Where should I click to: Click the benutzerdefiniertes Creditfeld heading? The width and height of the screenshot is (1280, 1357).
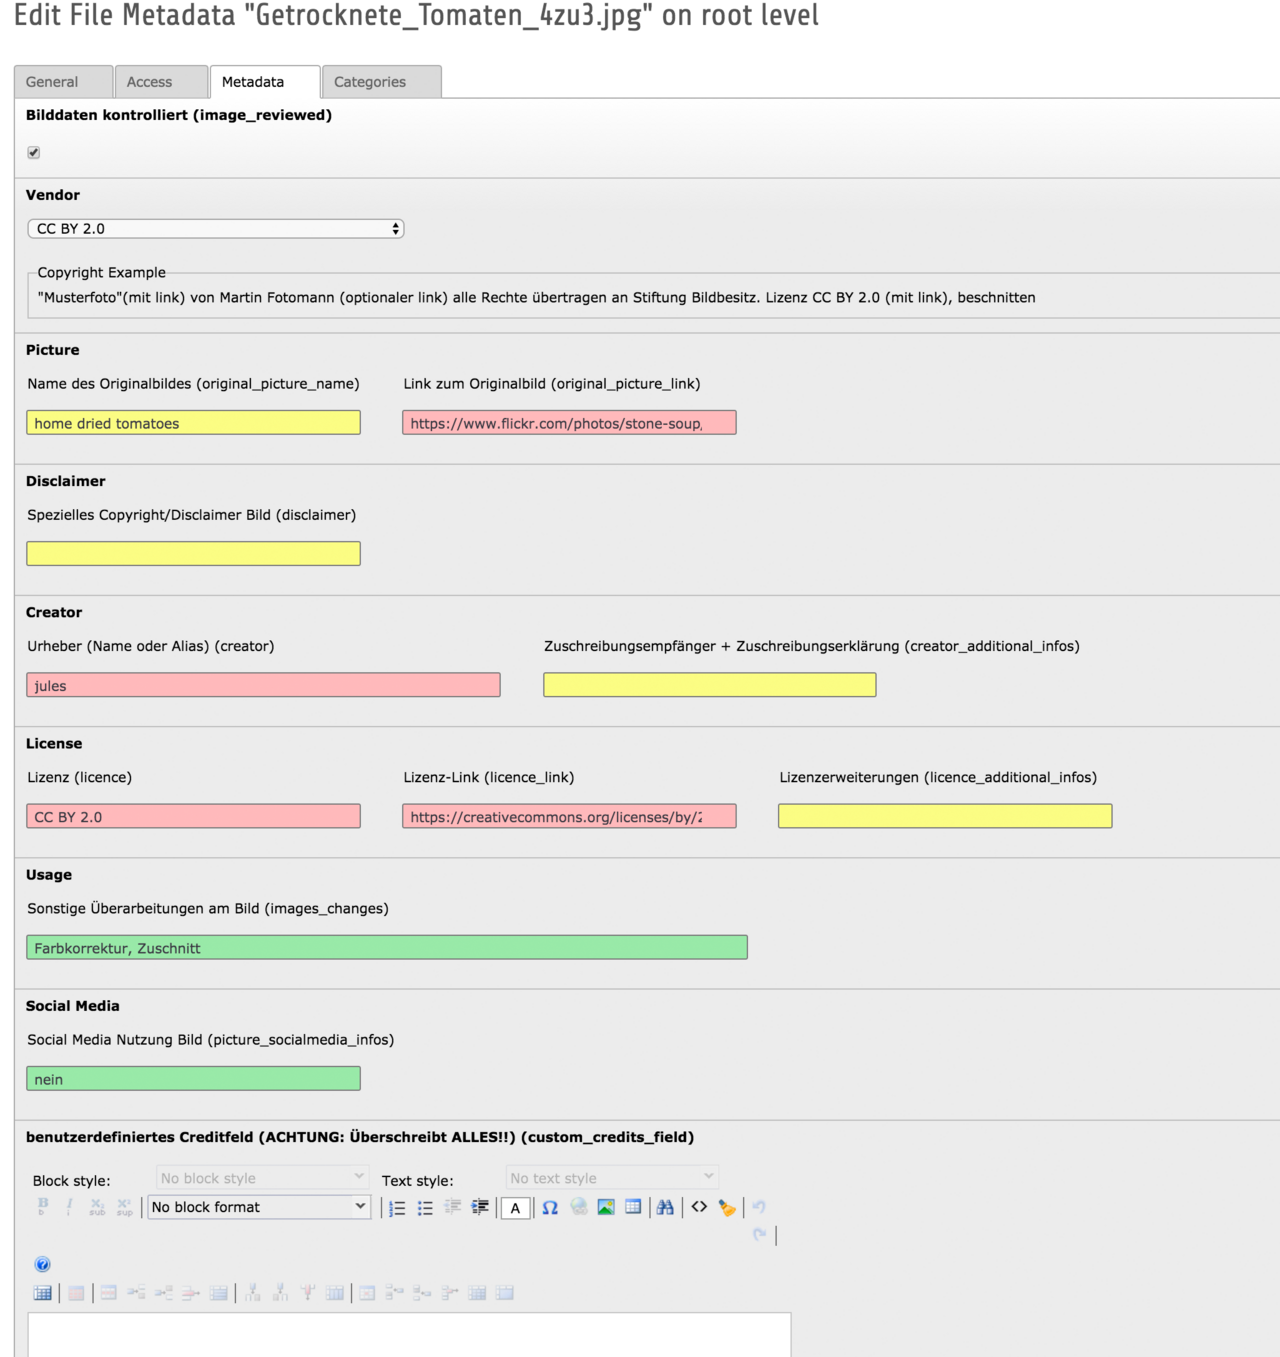pos(360,1137)
